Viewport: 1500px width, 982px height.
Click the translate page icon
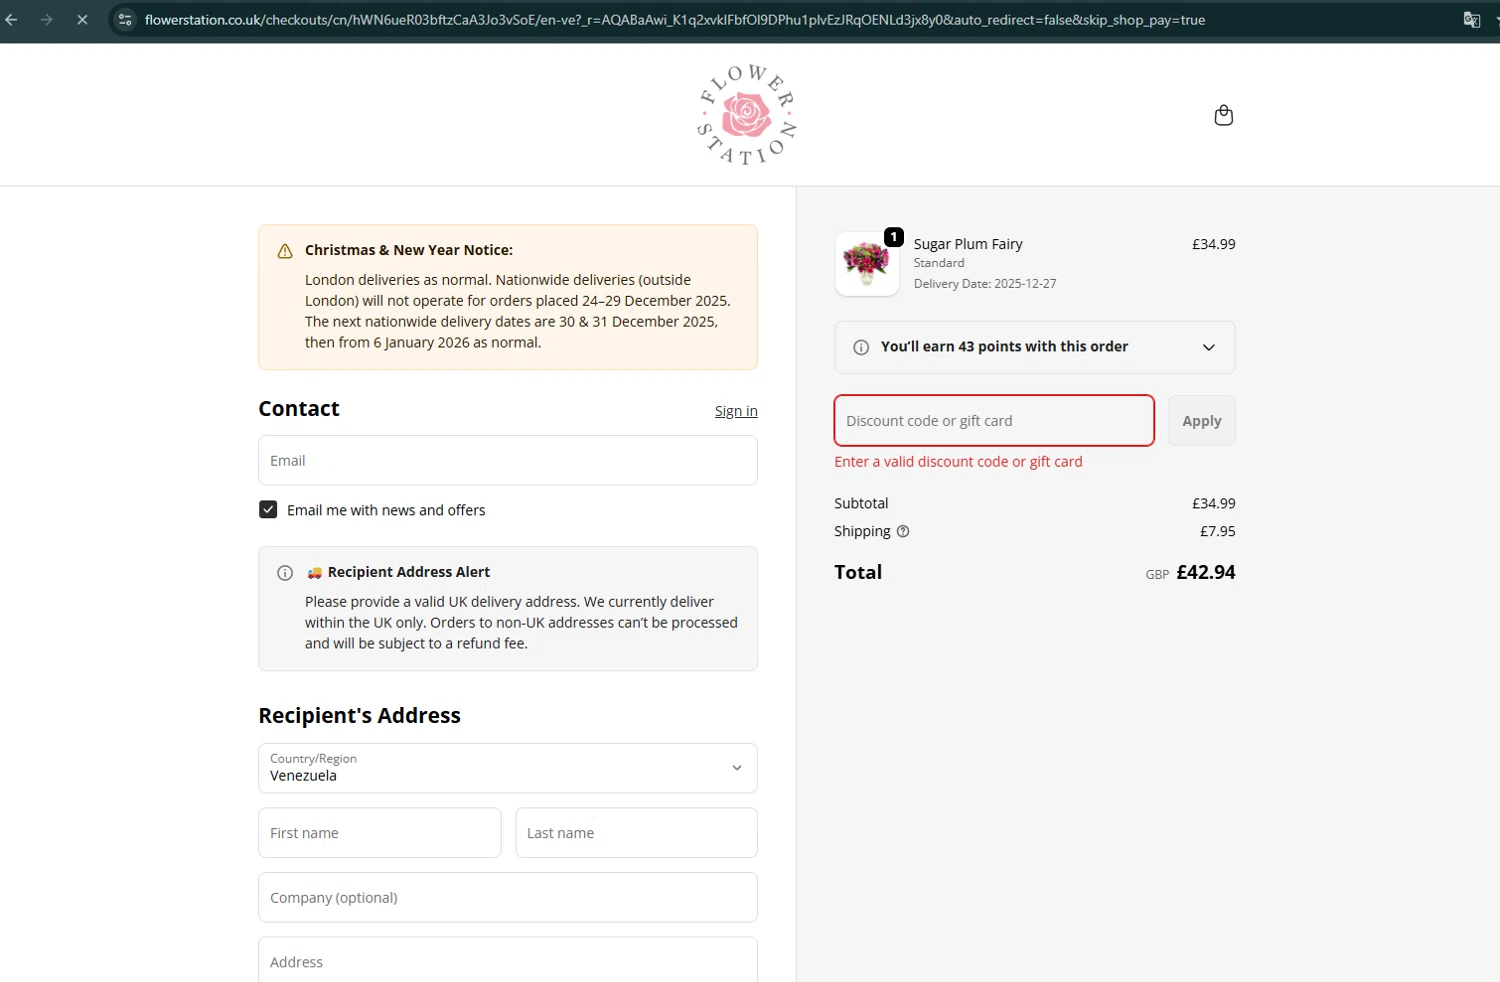[1471, 19]
